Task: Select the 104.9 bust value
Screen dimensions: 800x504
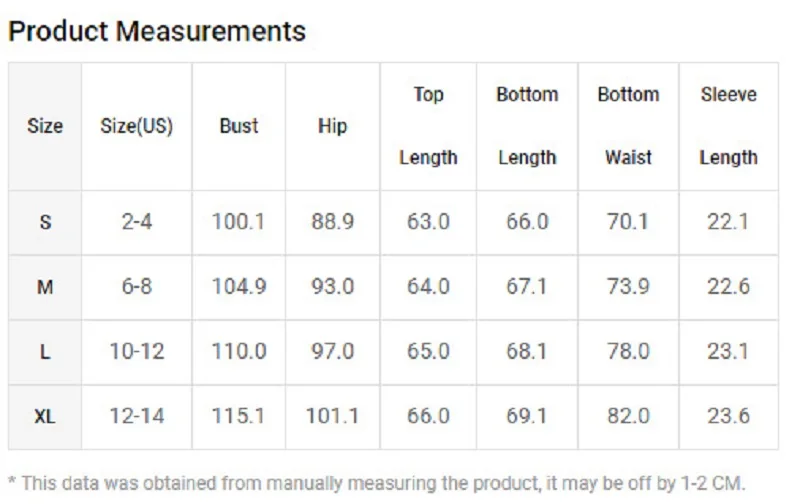Action: coord(239,287)
